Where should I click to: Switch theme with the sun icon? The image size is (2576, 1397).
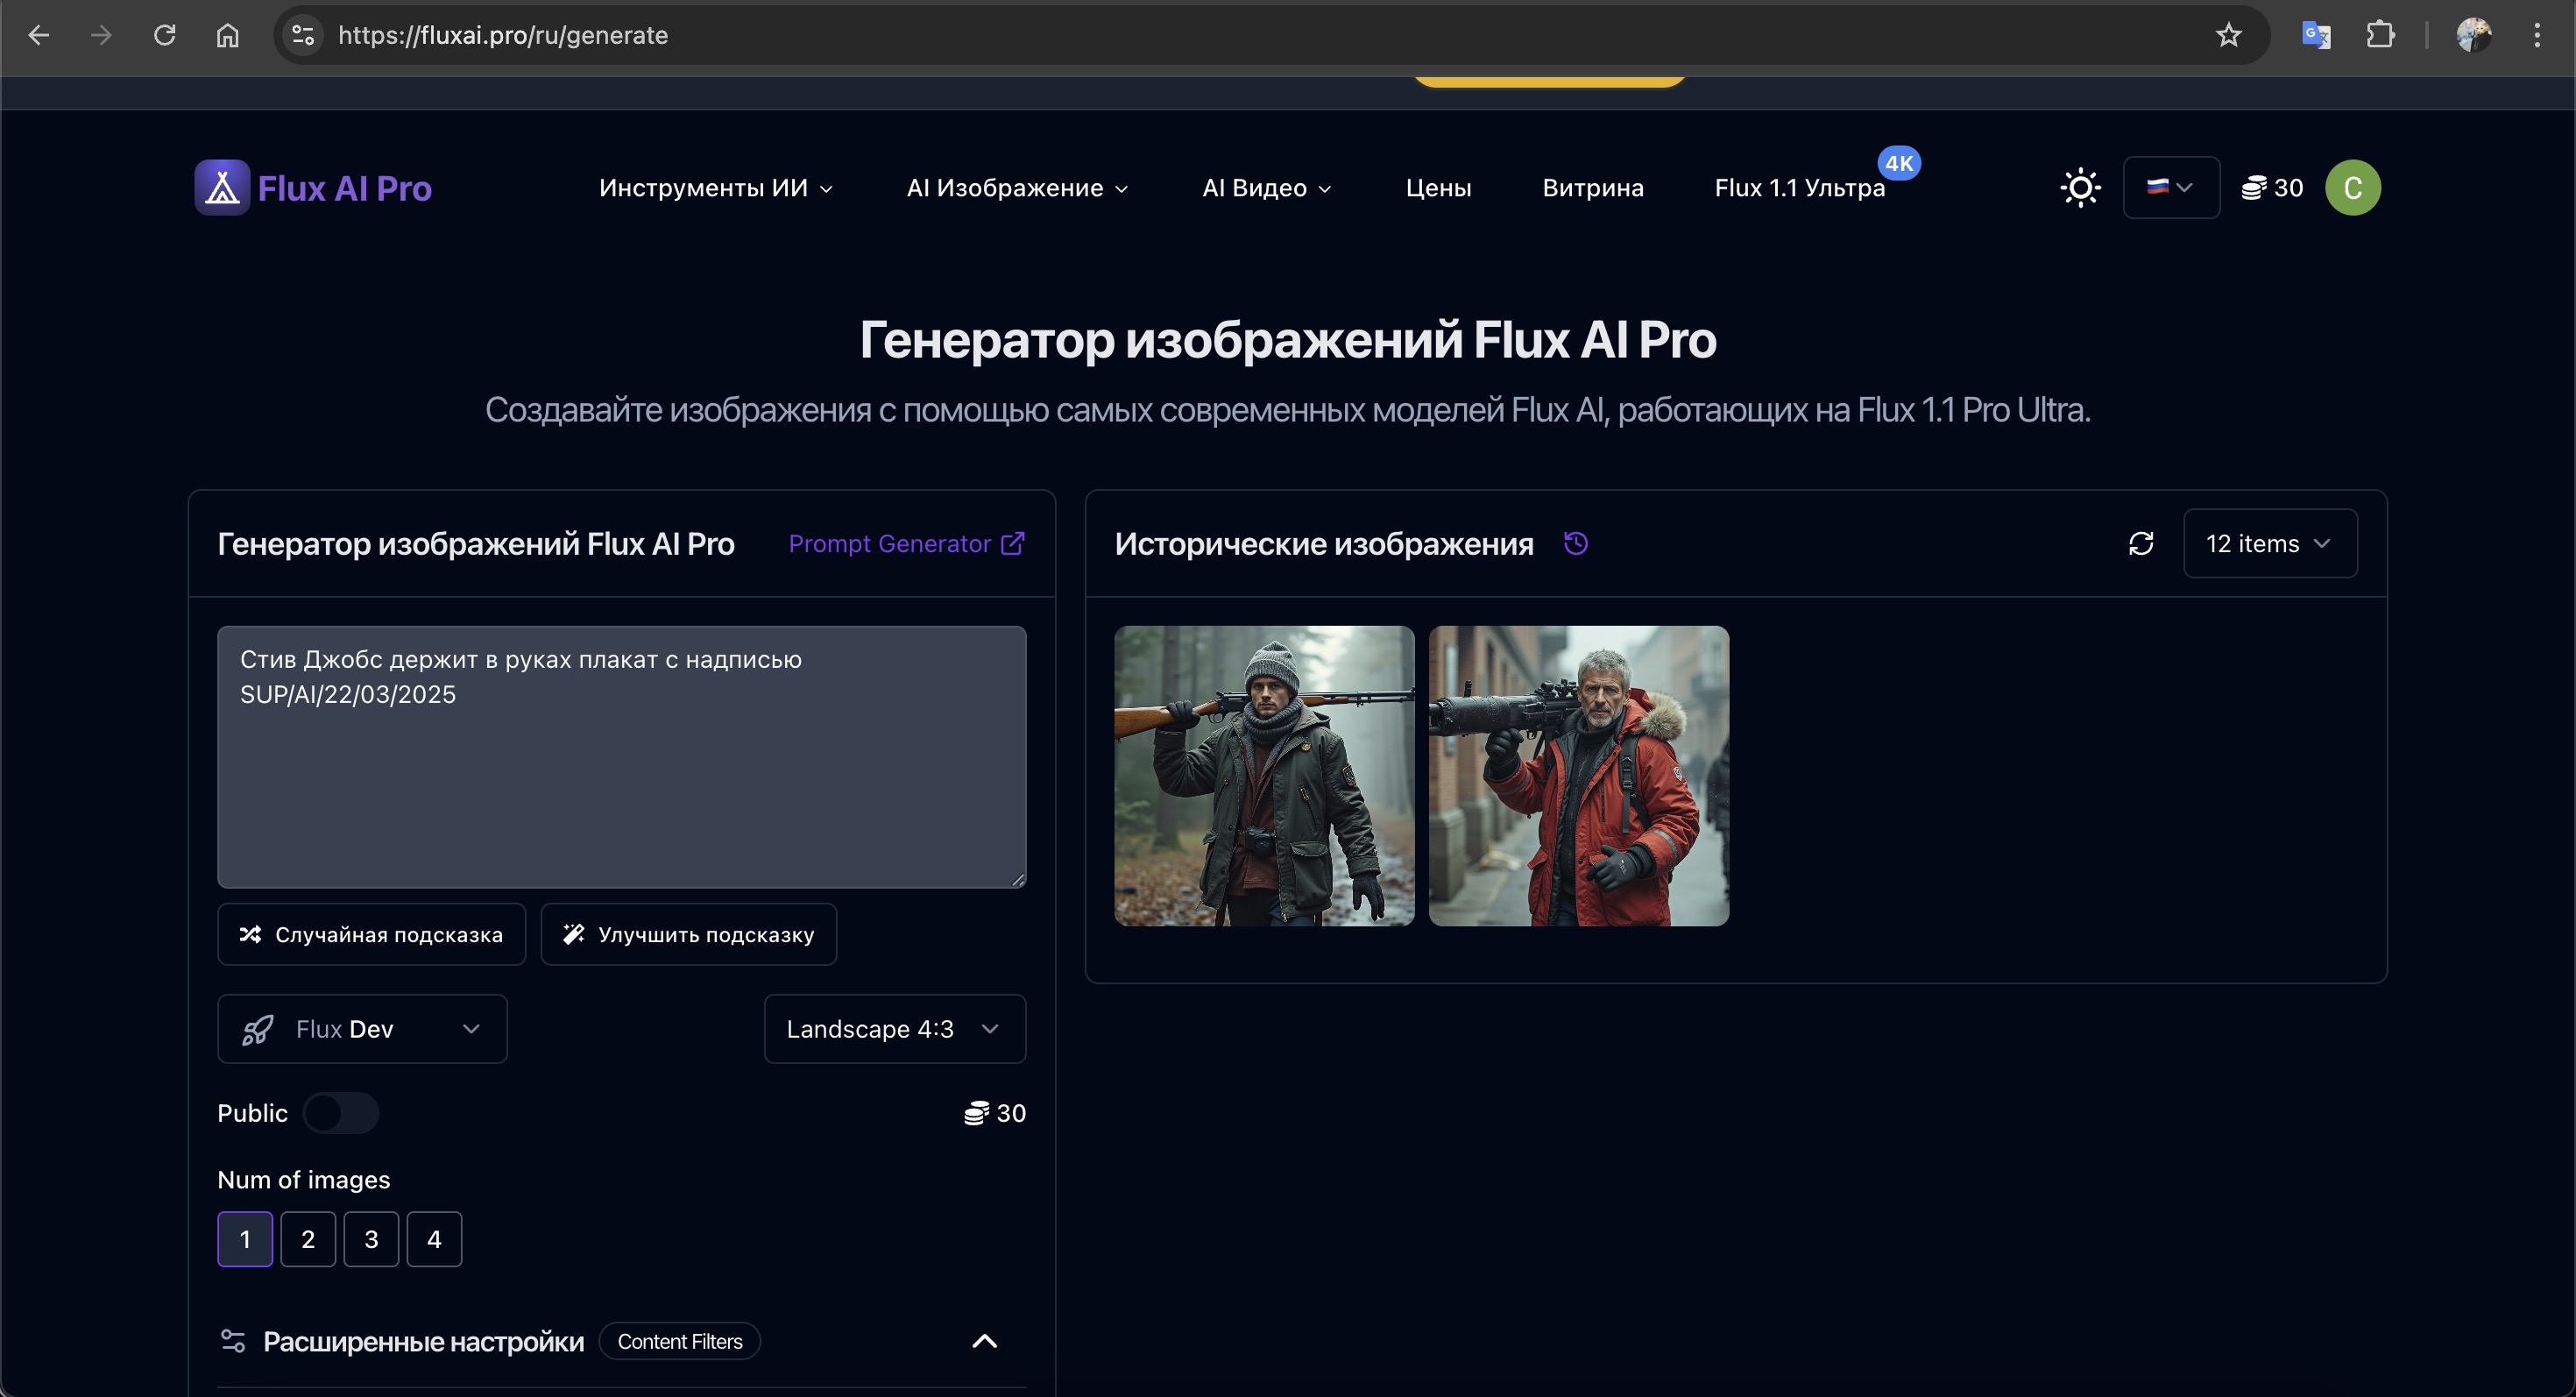(2081, 188)
